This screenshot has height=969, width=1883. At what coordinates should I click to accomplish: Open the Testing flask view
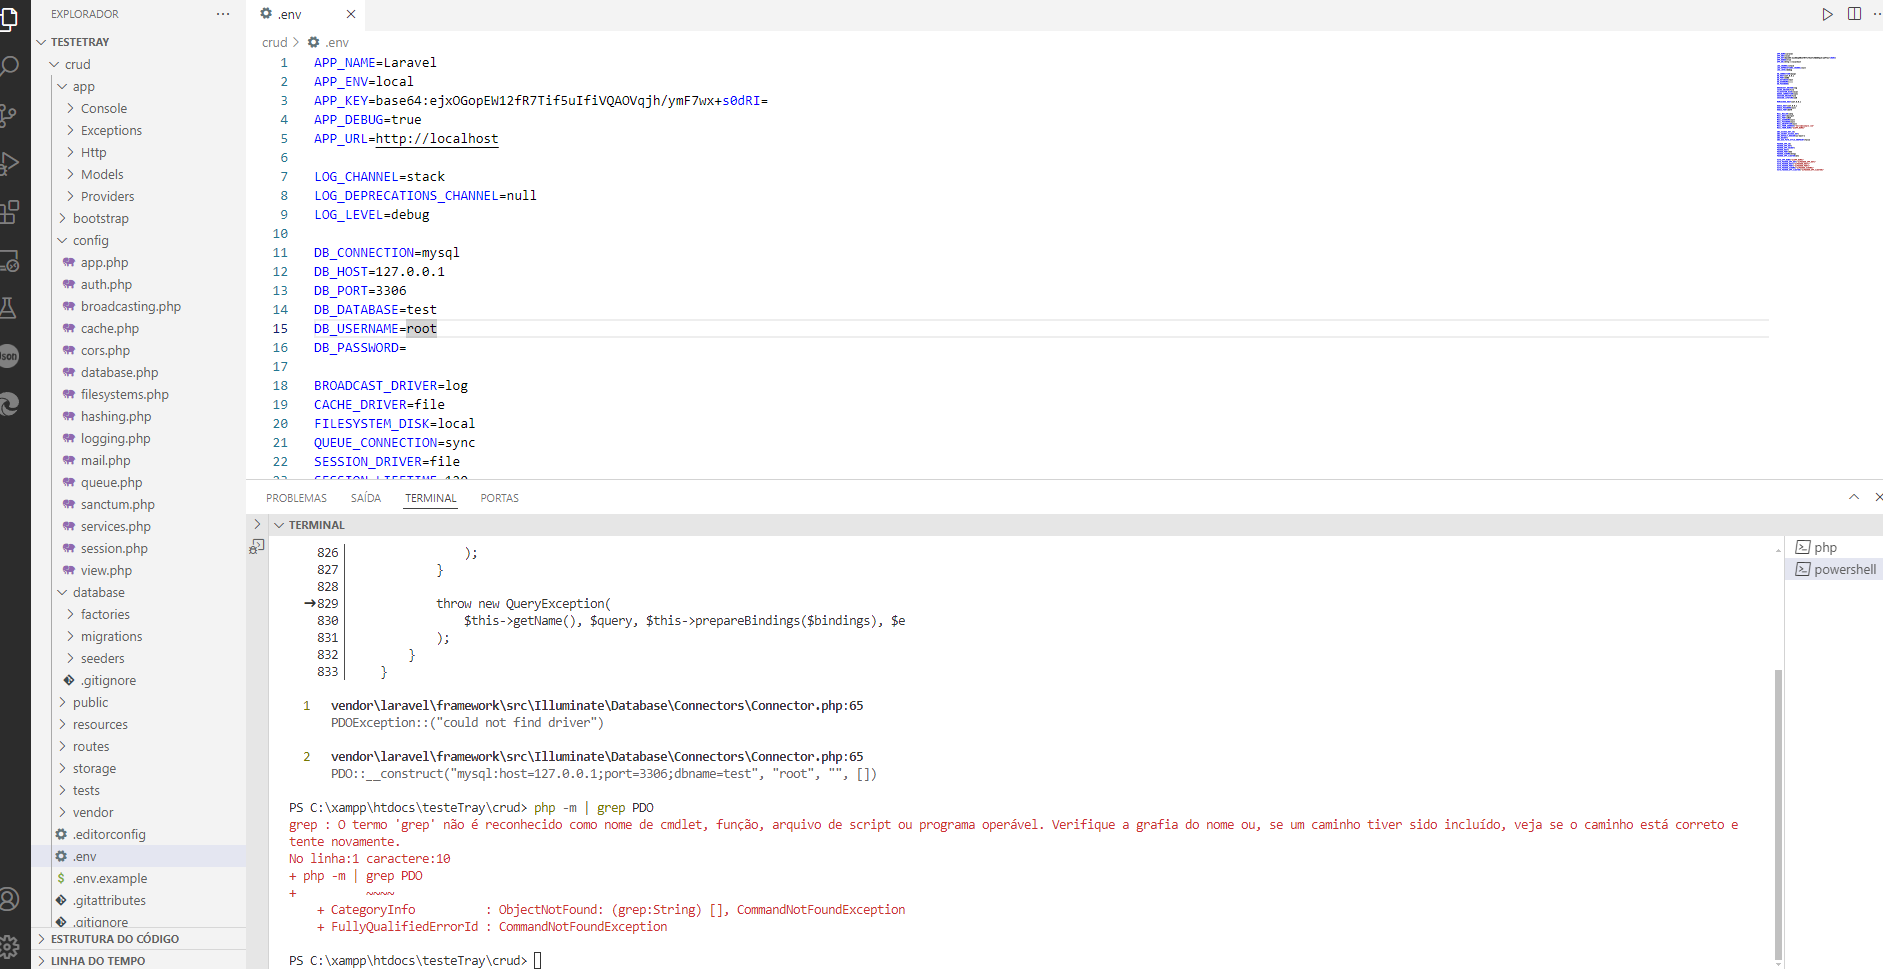click(x=8, y=308)
